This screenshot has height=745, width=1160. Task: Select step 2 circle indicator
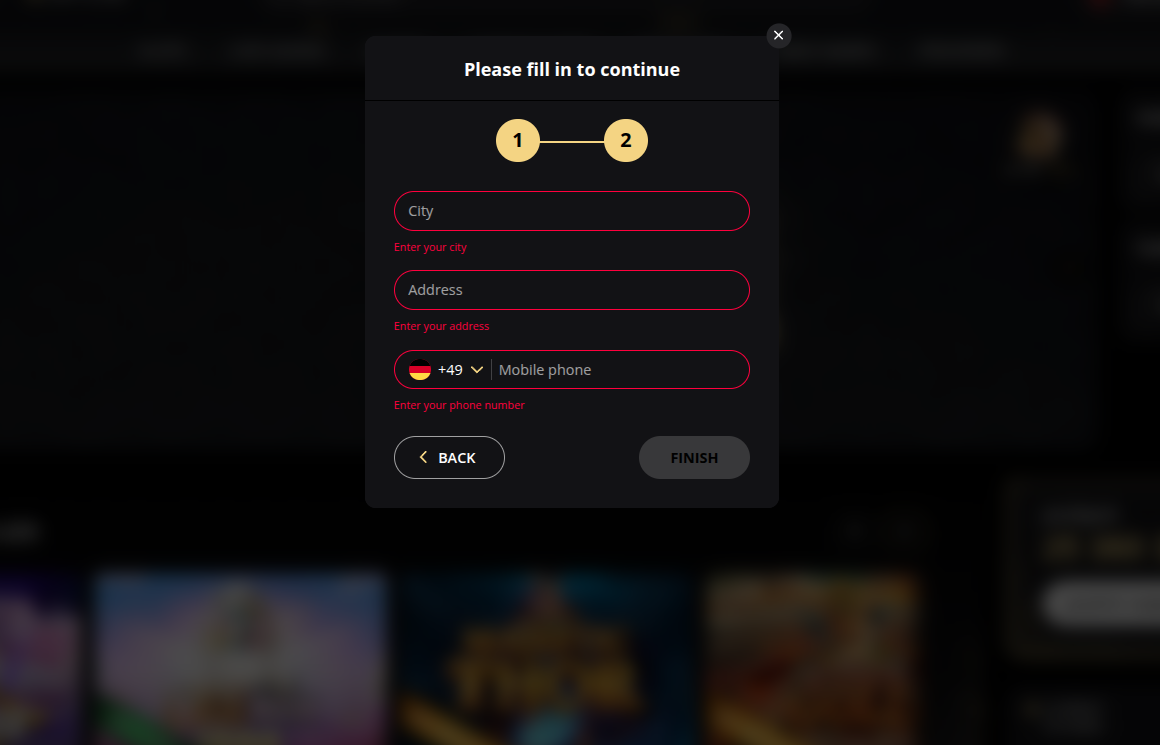click(x=626, y=141)
